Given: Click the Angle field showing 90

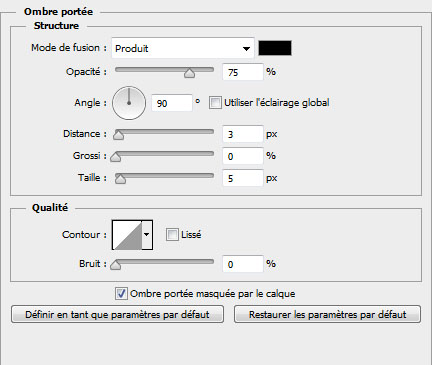Looking at the screenshot, I should click(x=172, y=103).
